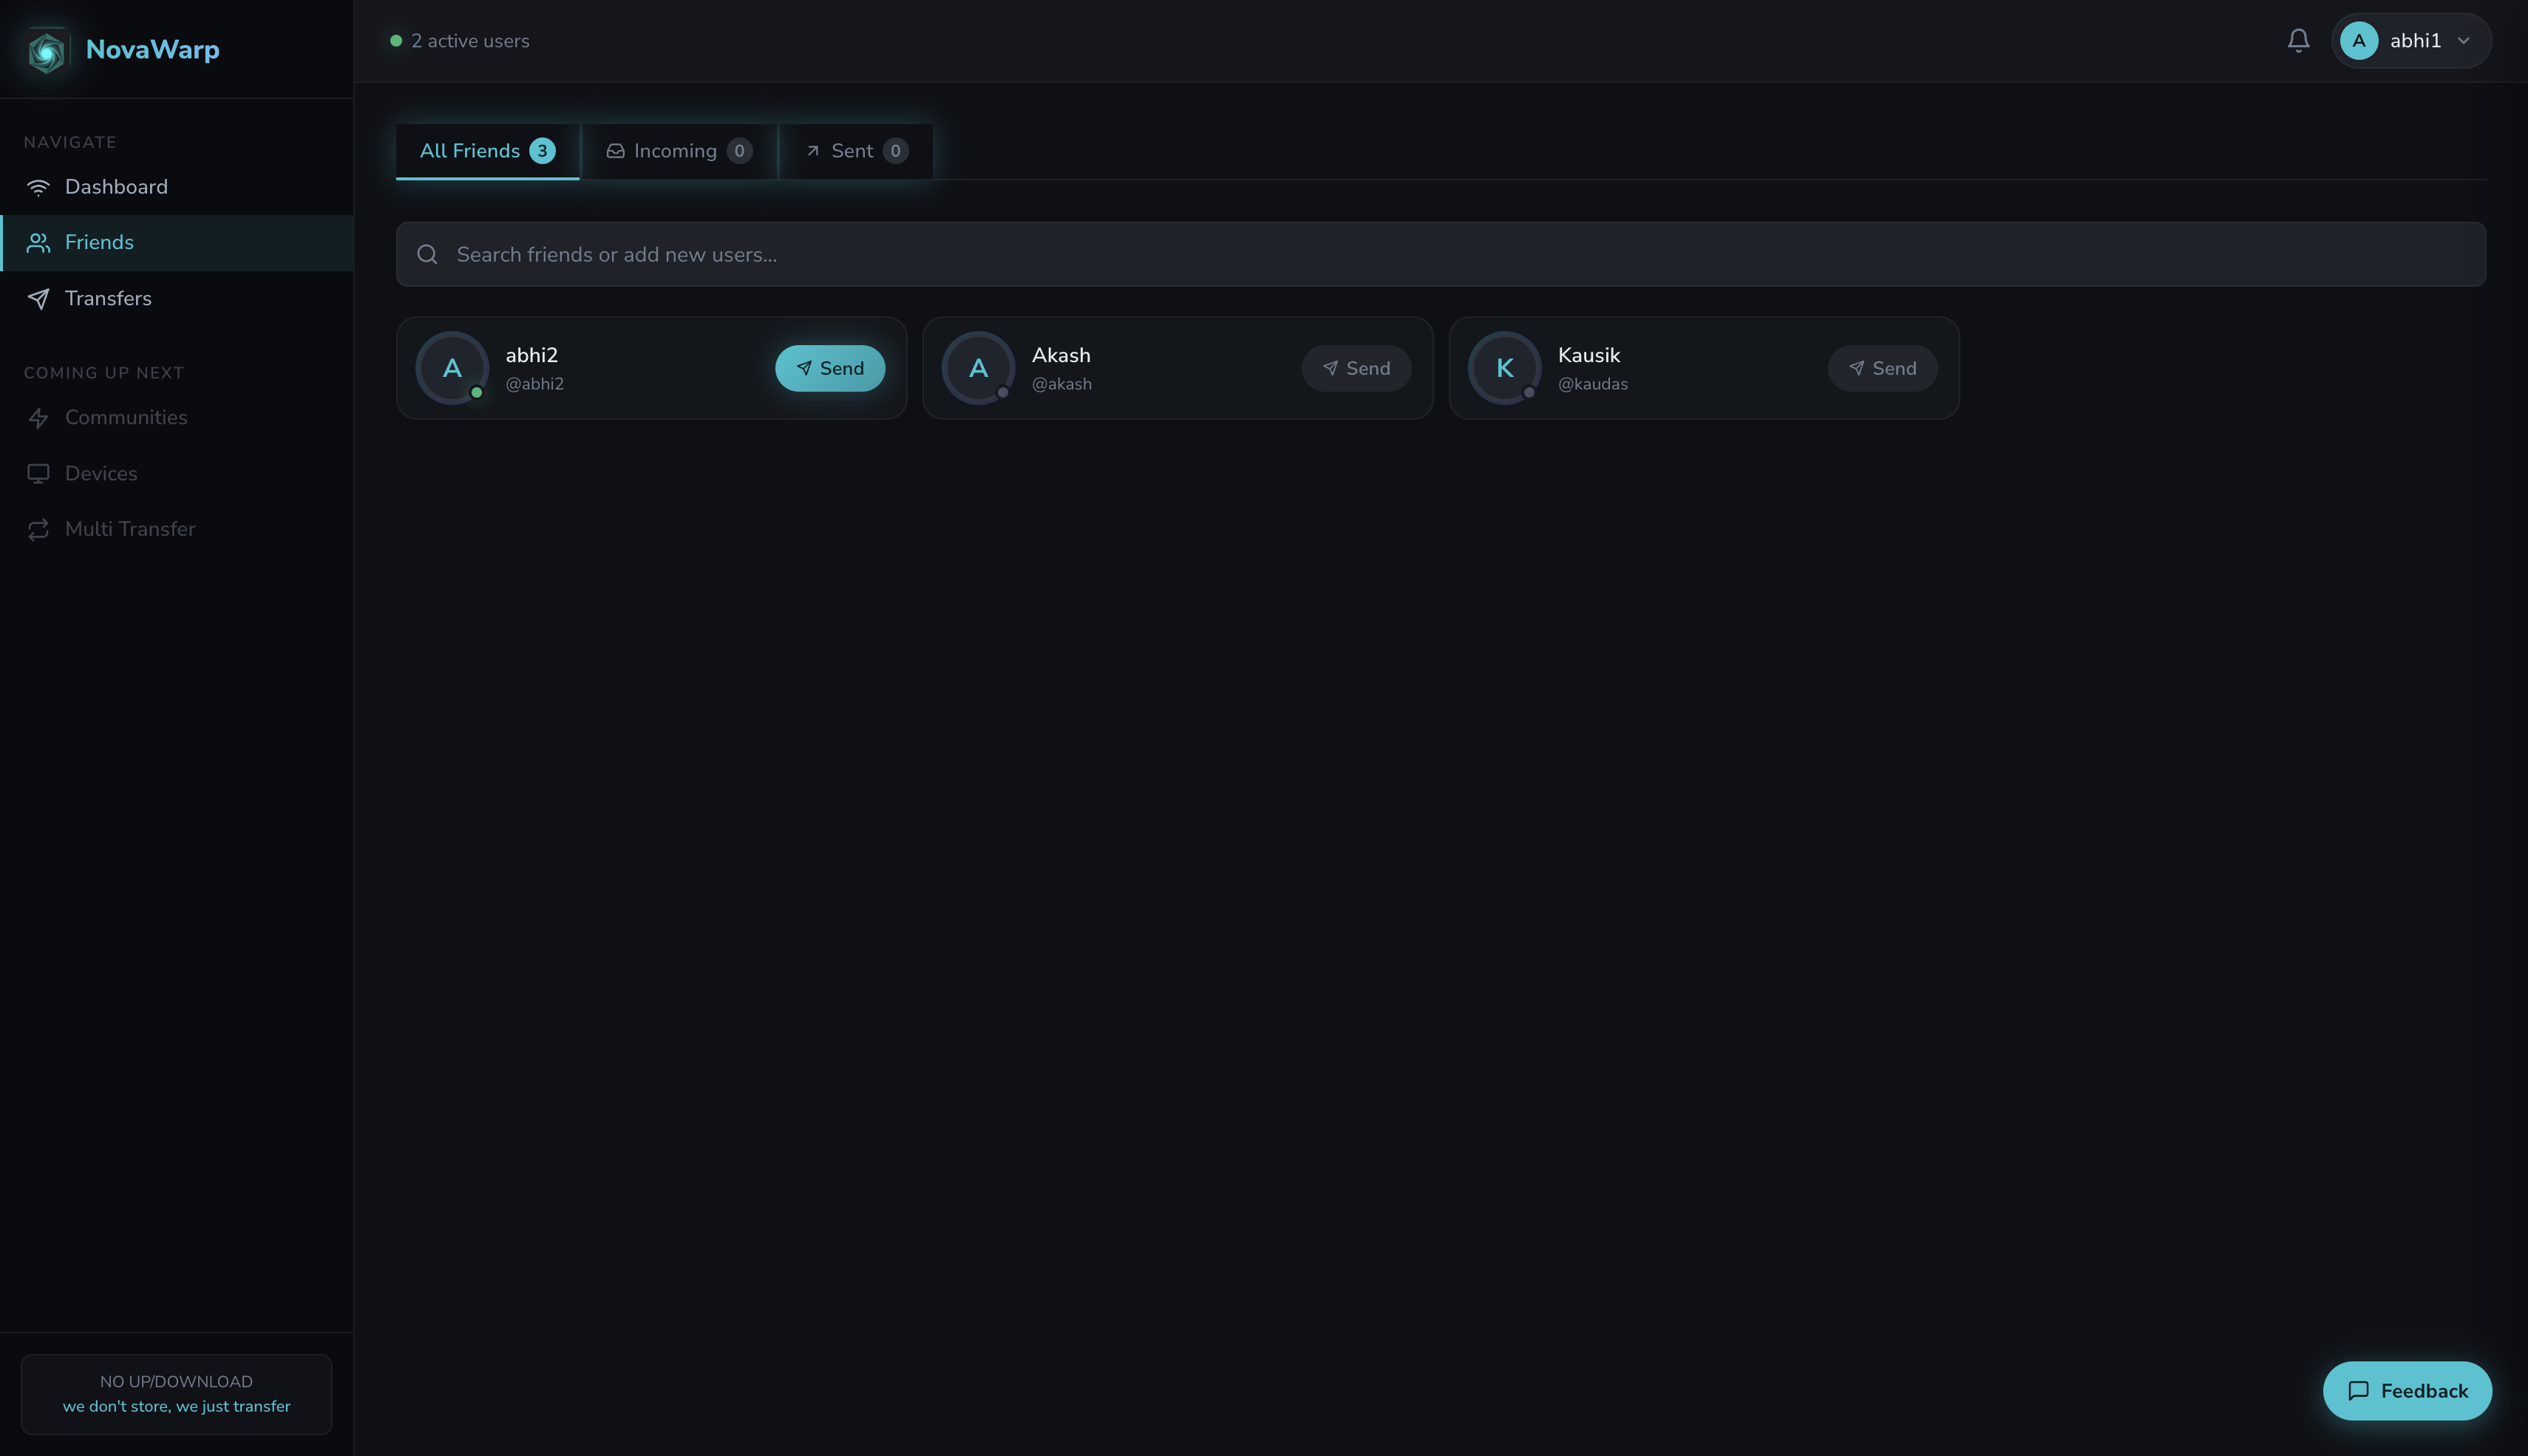
Task: Click the Communities lightning icon
Action: point(38,418)
